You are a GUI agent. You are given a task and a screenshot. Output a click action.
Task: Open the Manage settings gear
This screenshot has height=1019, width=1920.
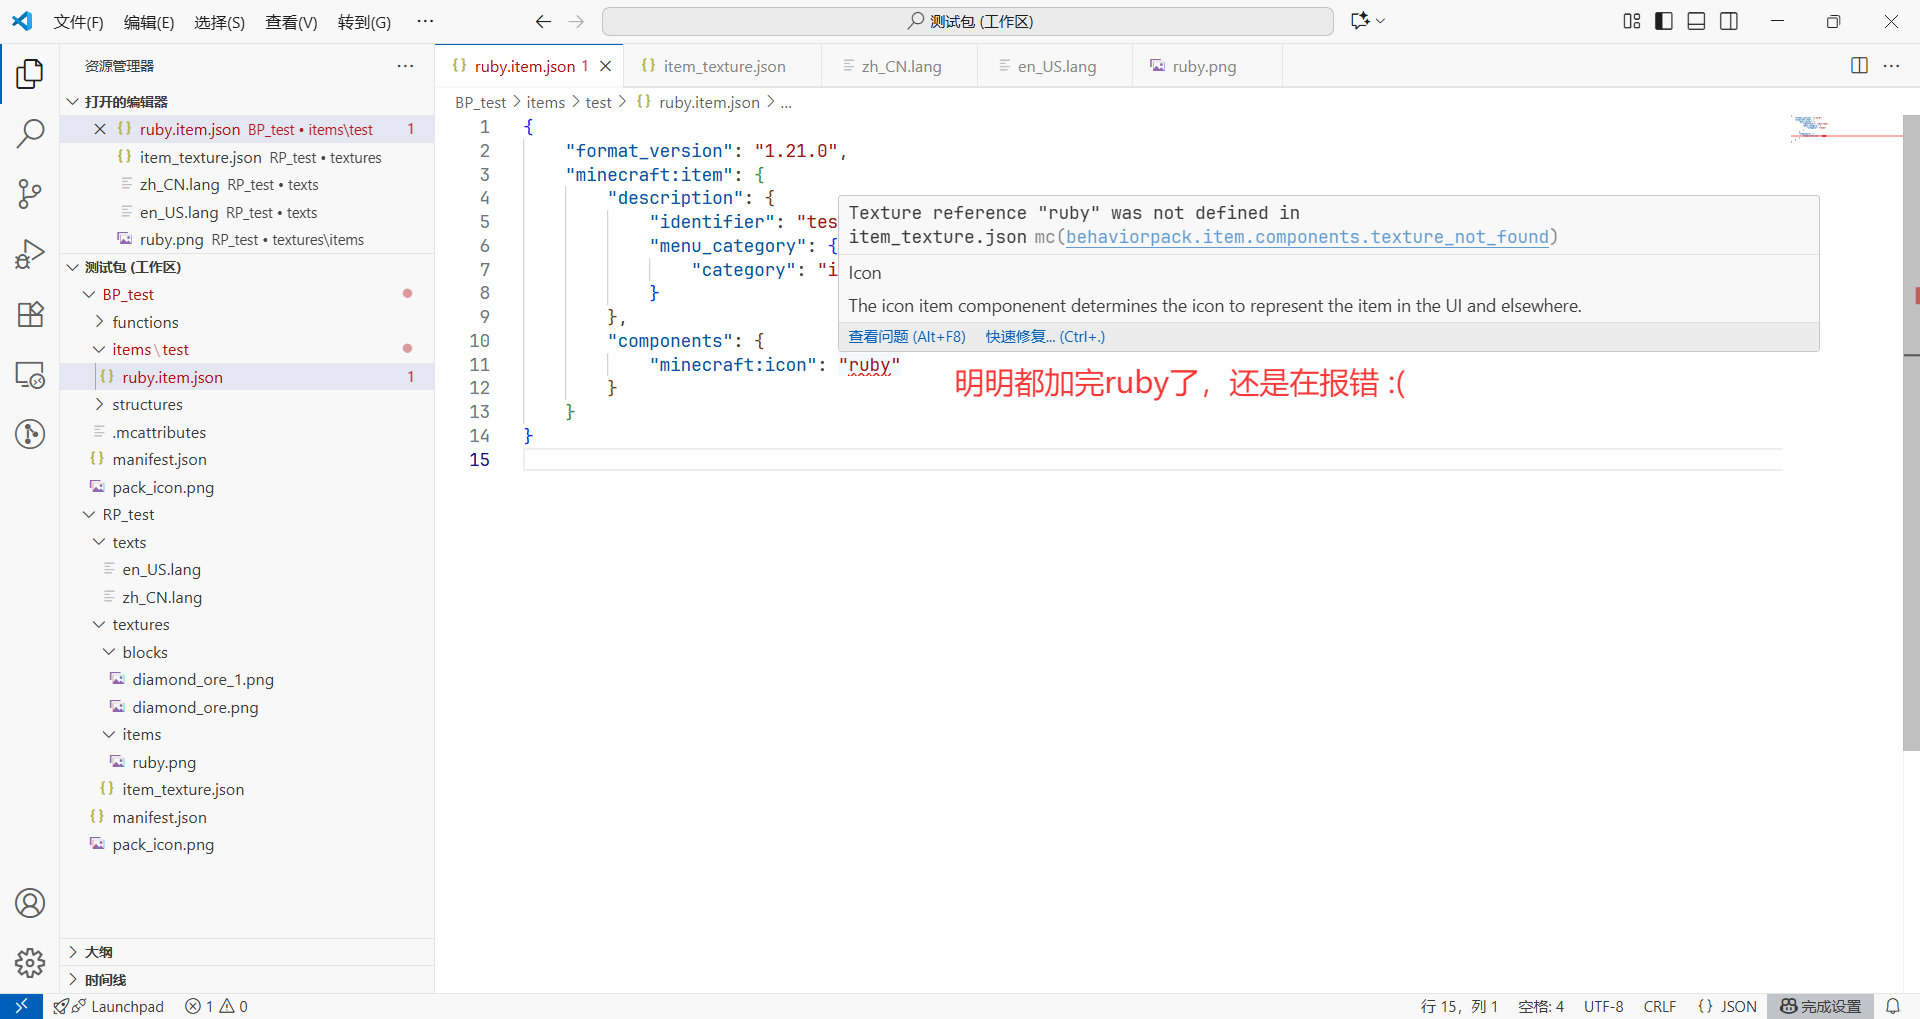click(x=30, y=962)
